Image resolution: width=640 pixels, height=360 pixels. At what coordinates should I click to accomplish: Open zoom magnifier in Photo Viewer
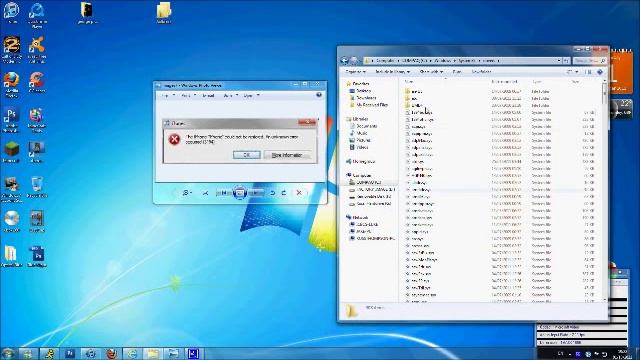[x=187, y=193]
